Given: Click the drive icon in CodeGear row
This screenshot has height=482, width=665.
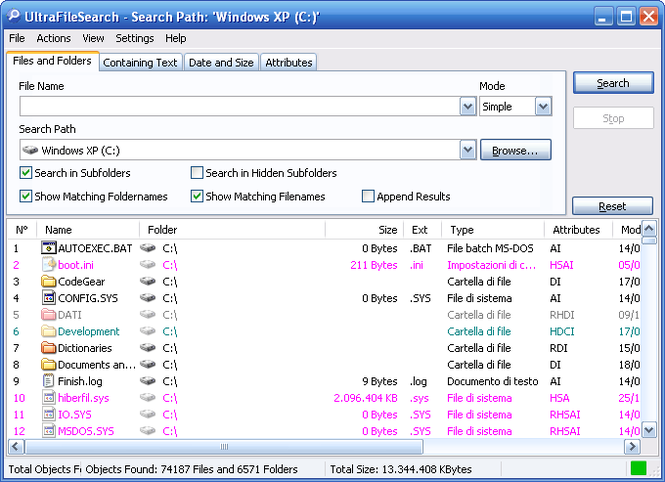Looking at the screenshot, I should pyautogui.click(x=148, y=281).
